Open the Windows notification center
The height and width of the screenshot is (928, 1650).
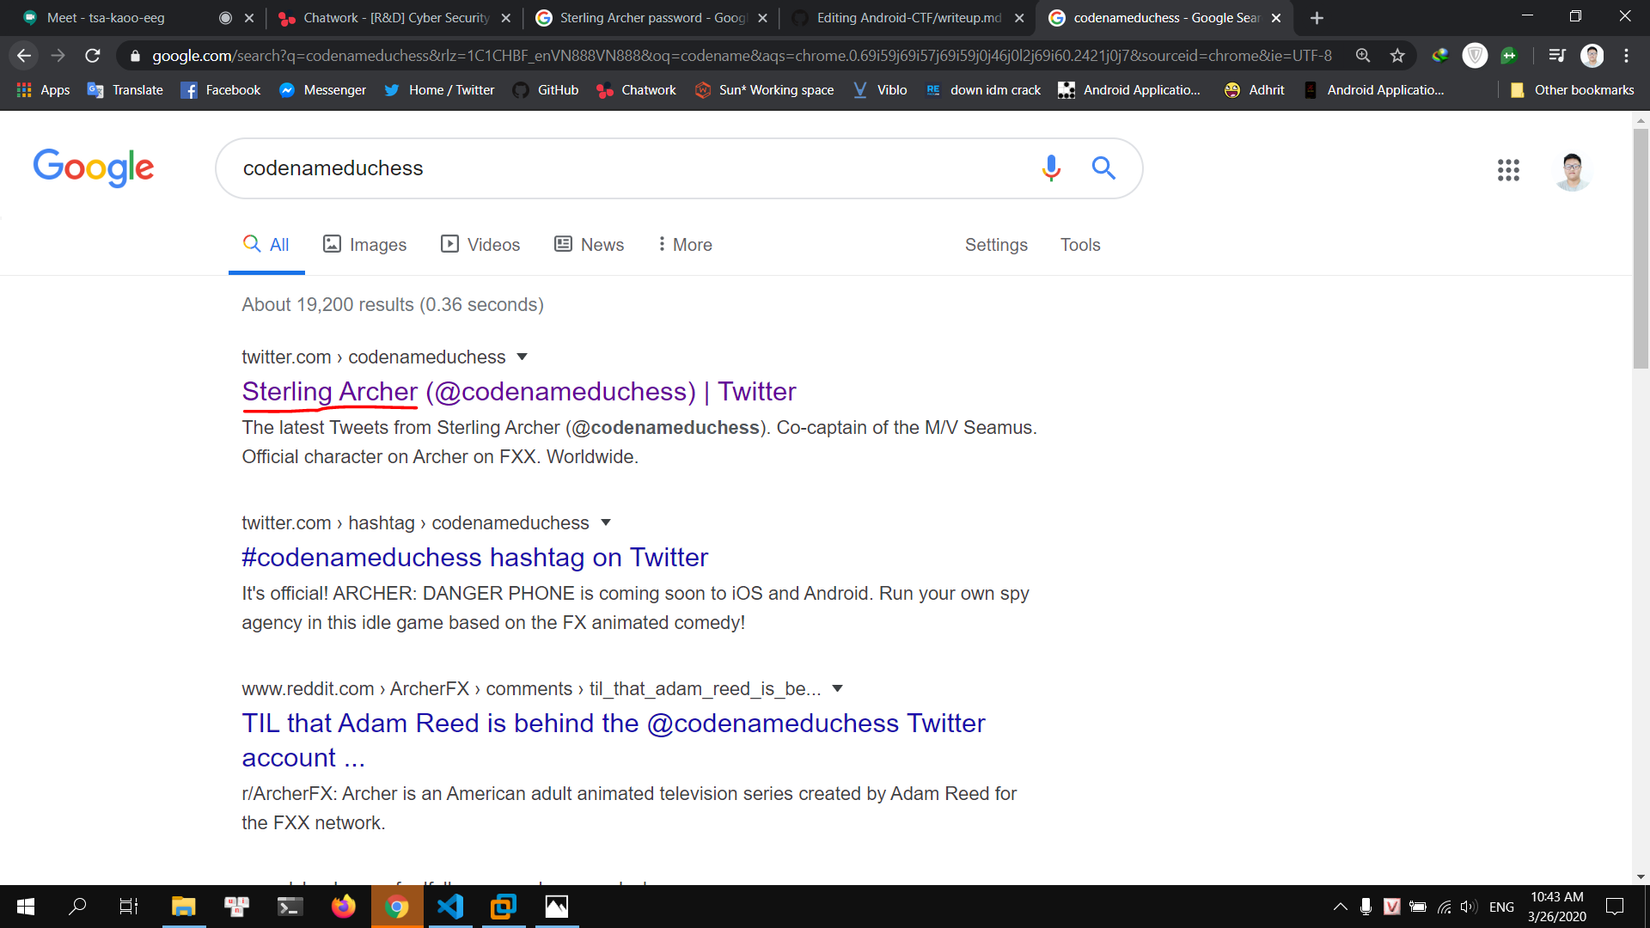(x=1614, y=906)
